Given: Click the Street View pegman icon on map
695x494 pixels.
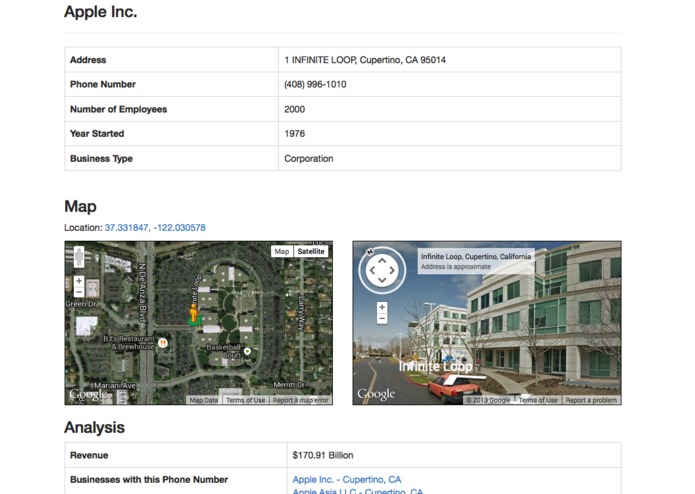Looking at the screenshot, I should [79, 257].
